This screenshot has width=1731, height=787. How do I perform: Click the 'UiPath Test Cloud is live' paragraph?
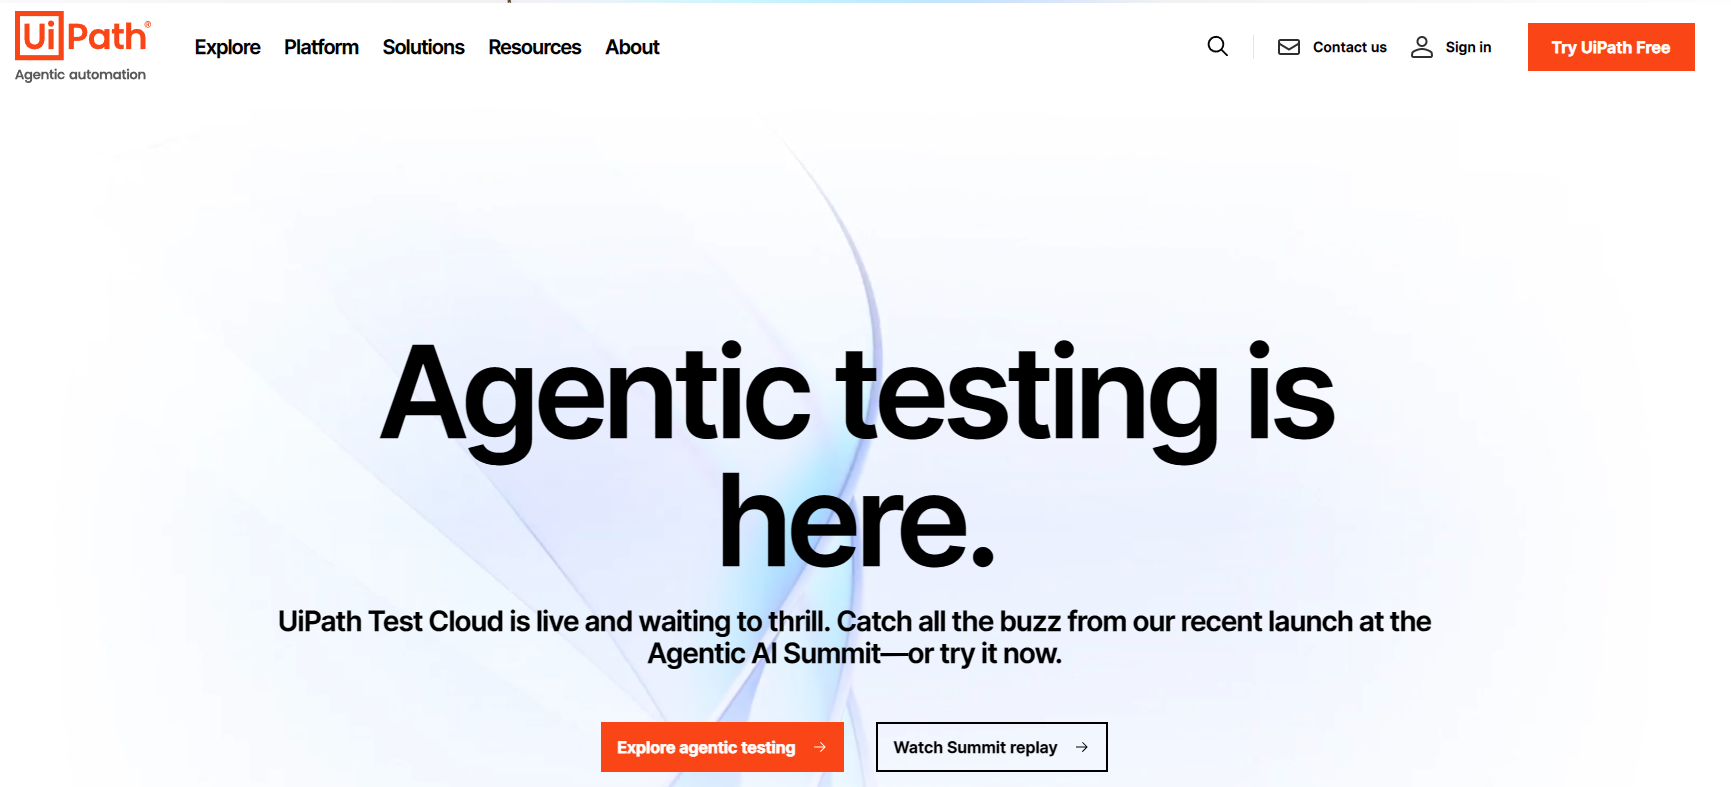855,637
